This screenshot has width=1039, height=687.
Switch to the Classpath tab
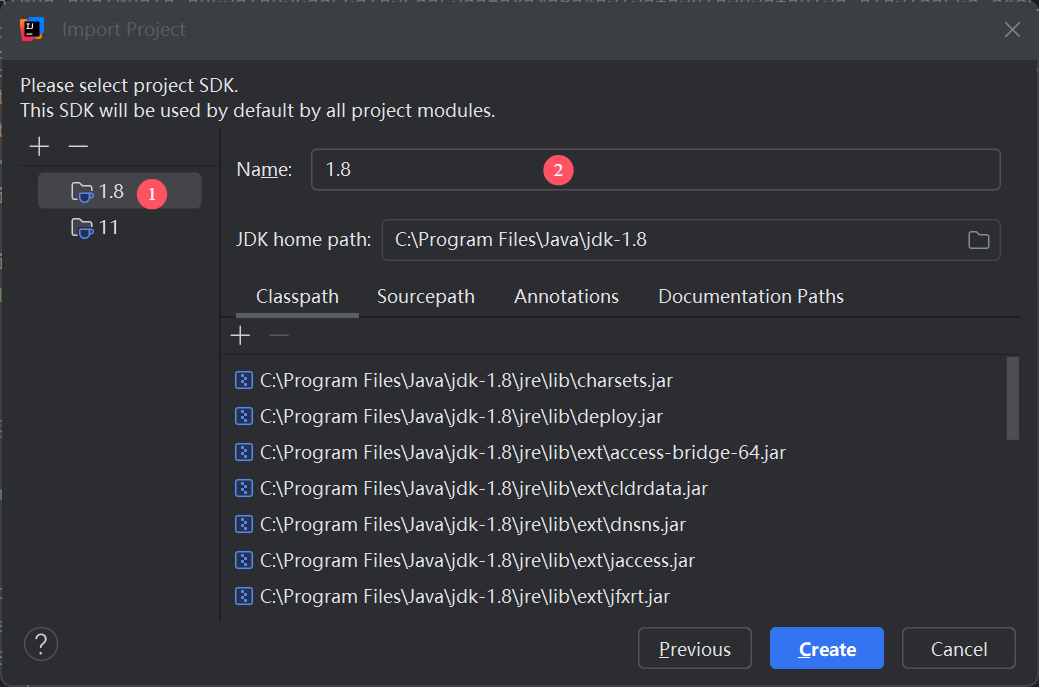[x=297, y=297]
